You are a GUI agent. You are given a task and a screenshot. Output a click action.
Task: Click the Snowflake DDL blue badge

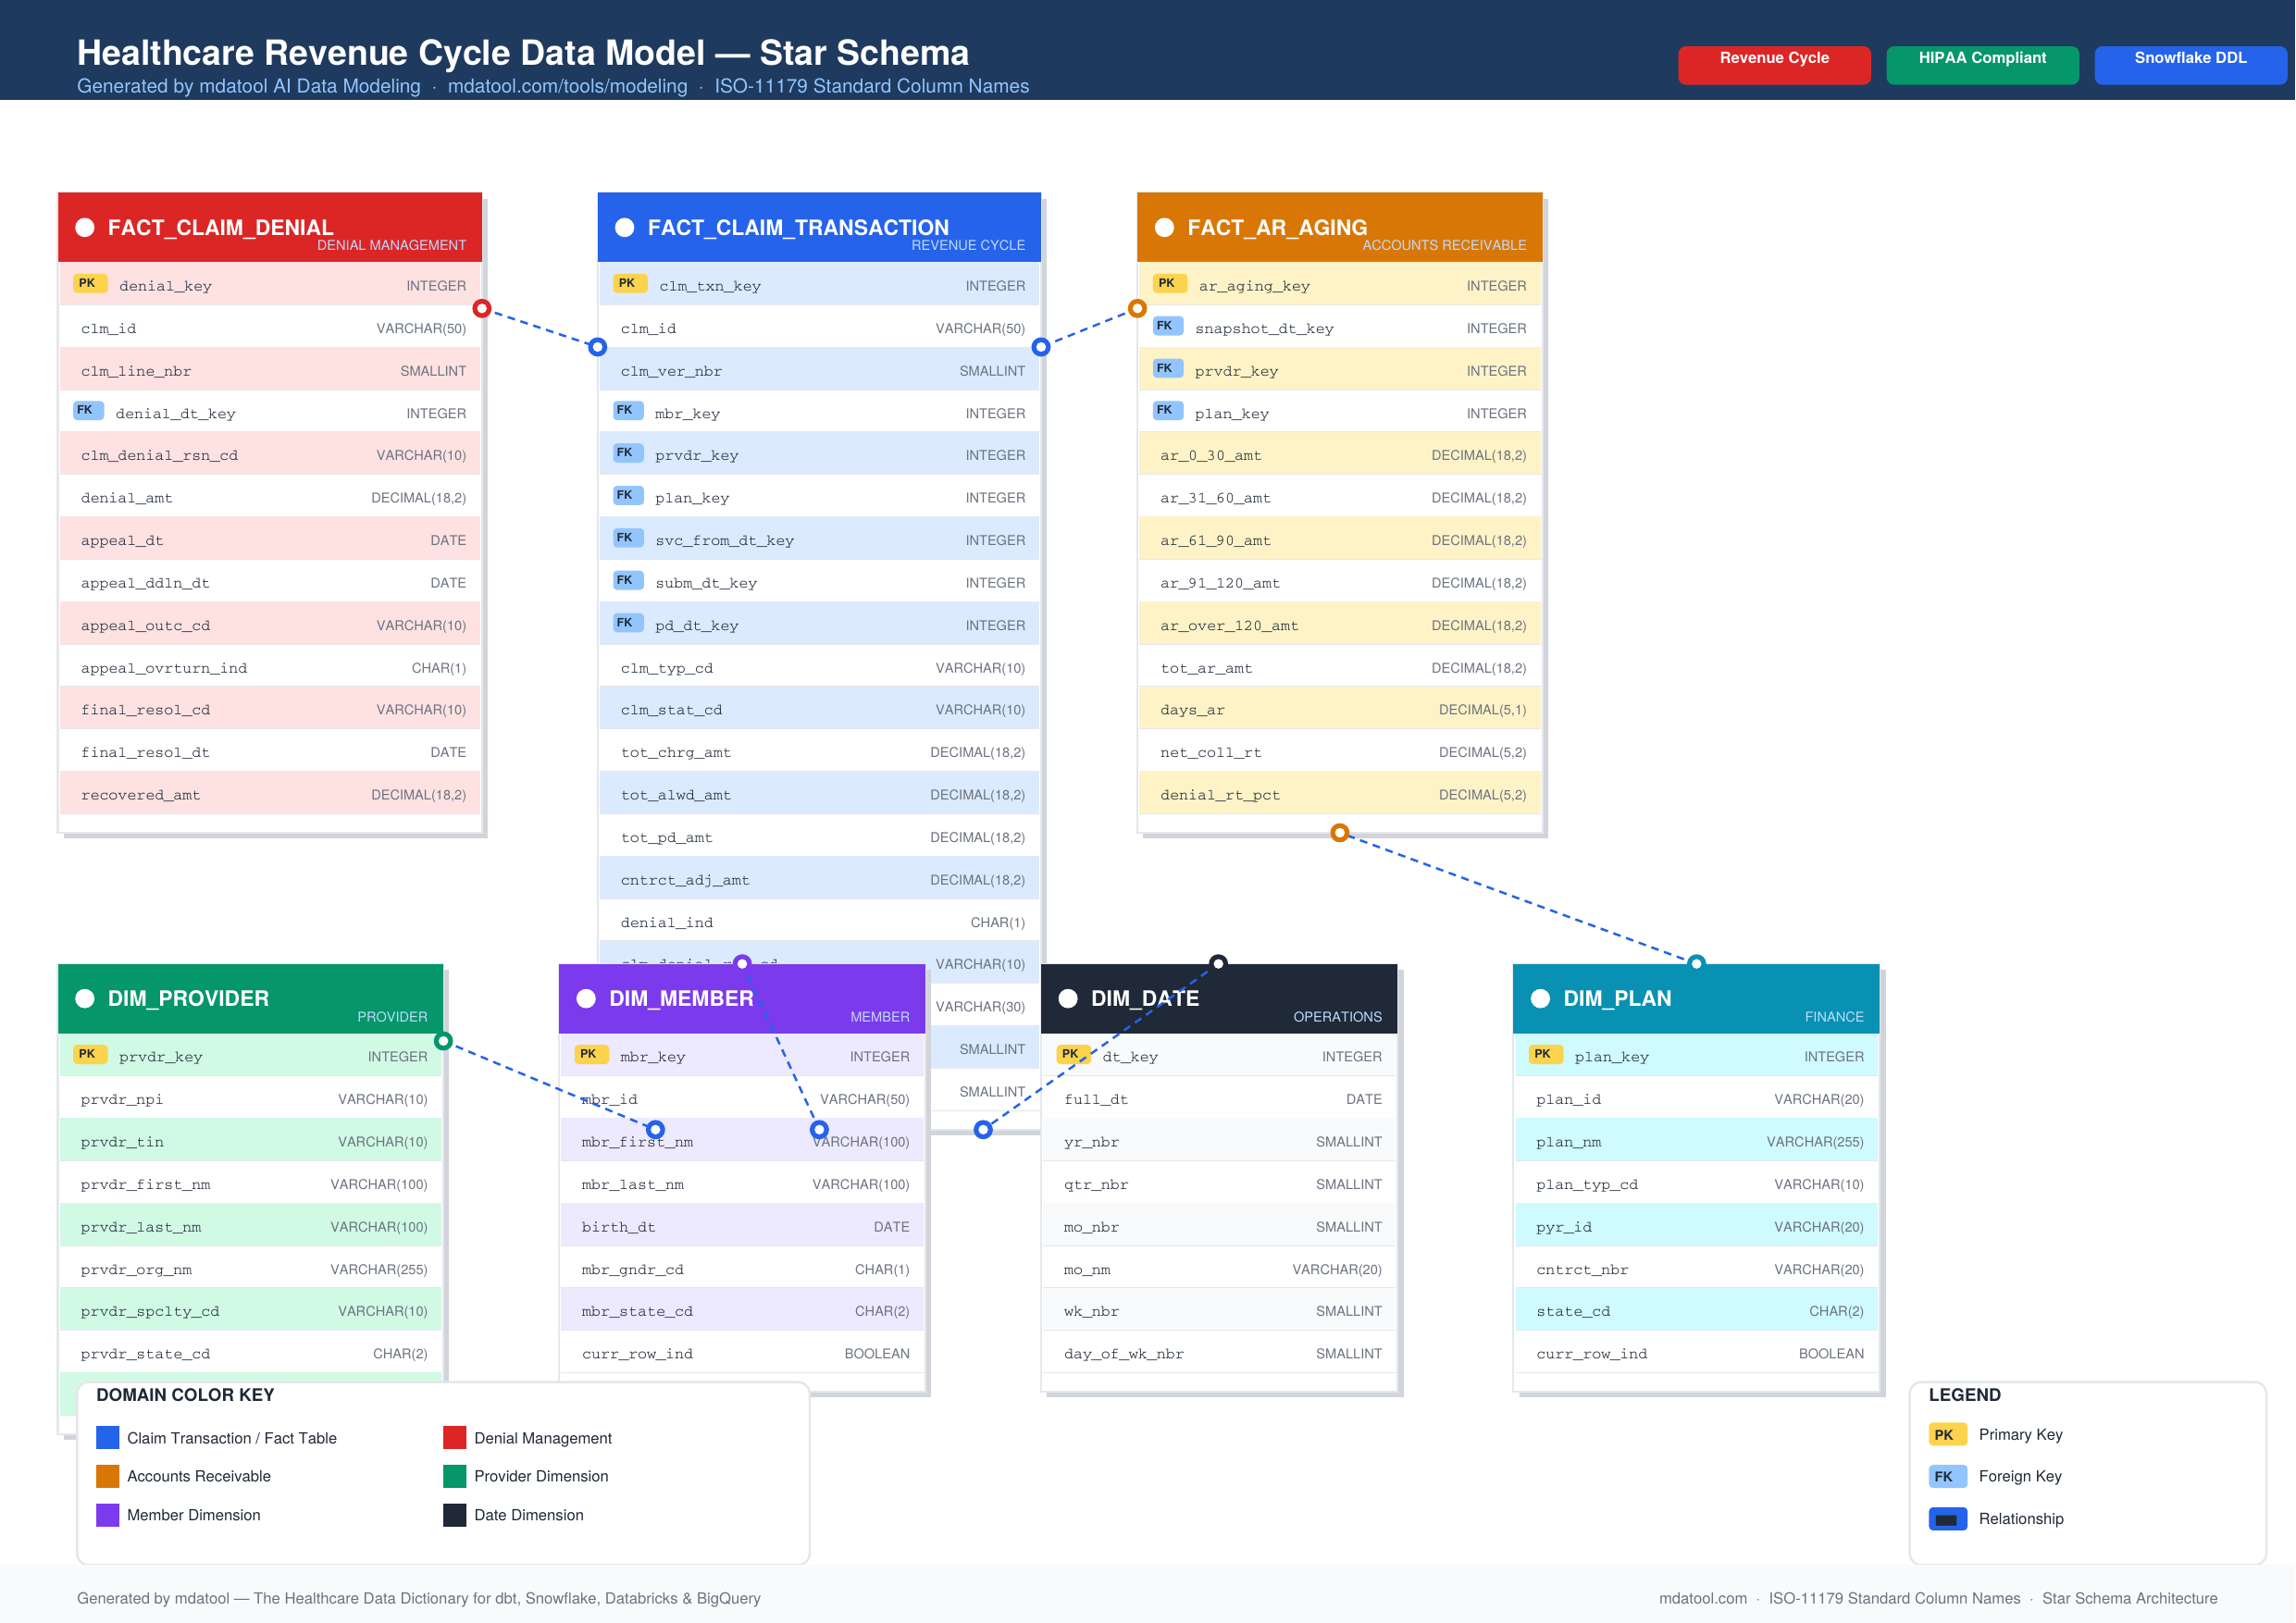pos(2190,65)
